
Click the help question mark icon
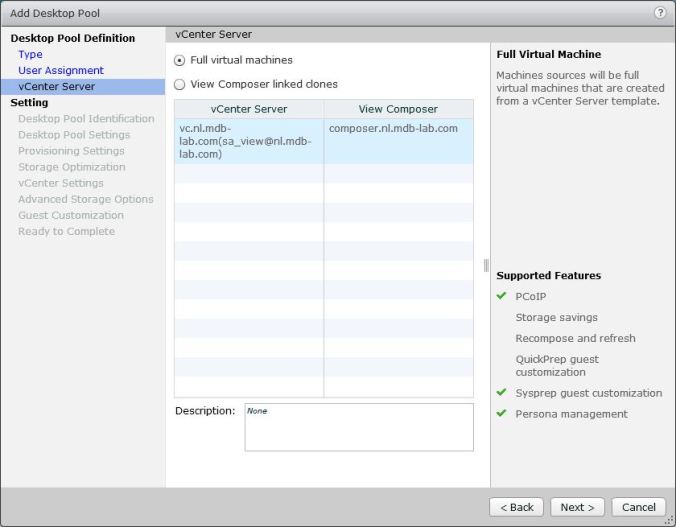point(660,12)
